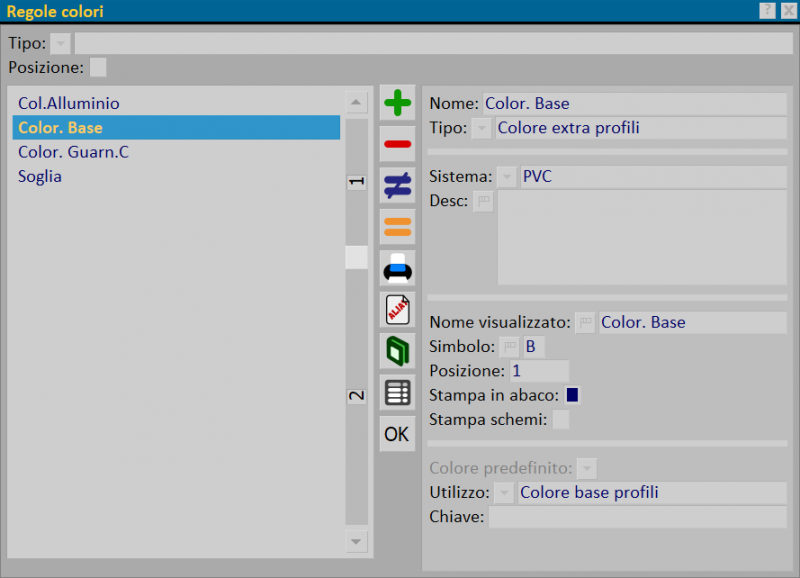800x578 pixels.
Task: Open the Colore predefinito dropdown
Action: point(587,468)
